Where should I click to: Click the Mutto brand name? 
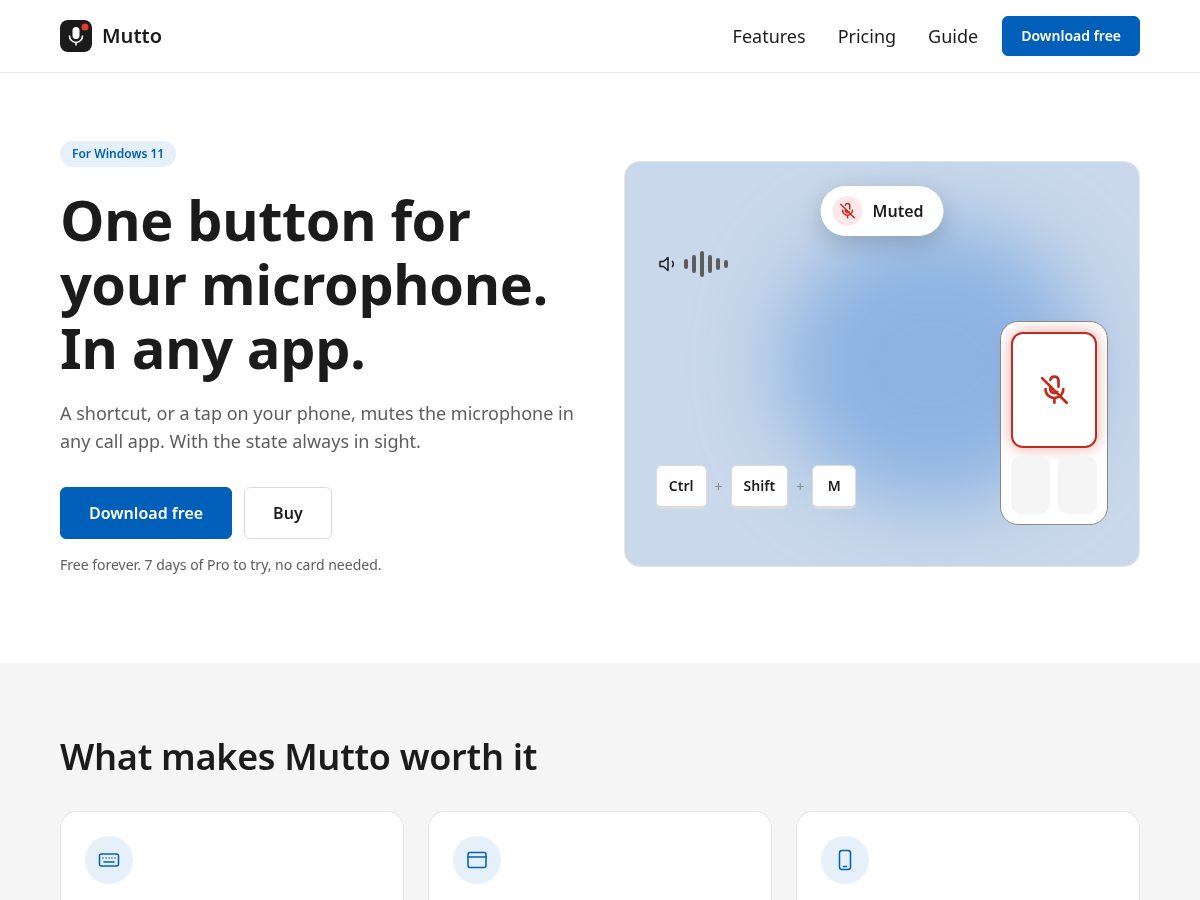(x=132, y=36)
